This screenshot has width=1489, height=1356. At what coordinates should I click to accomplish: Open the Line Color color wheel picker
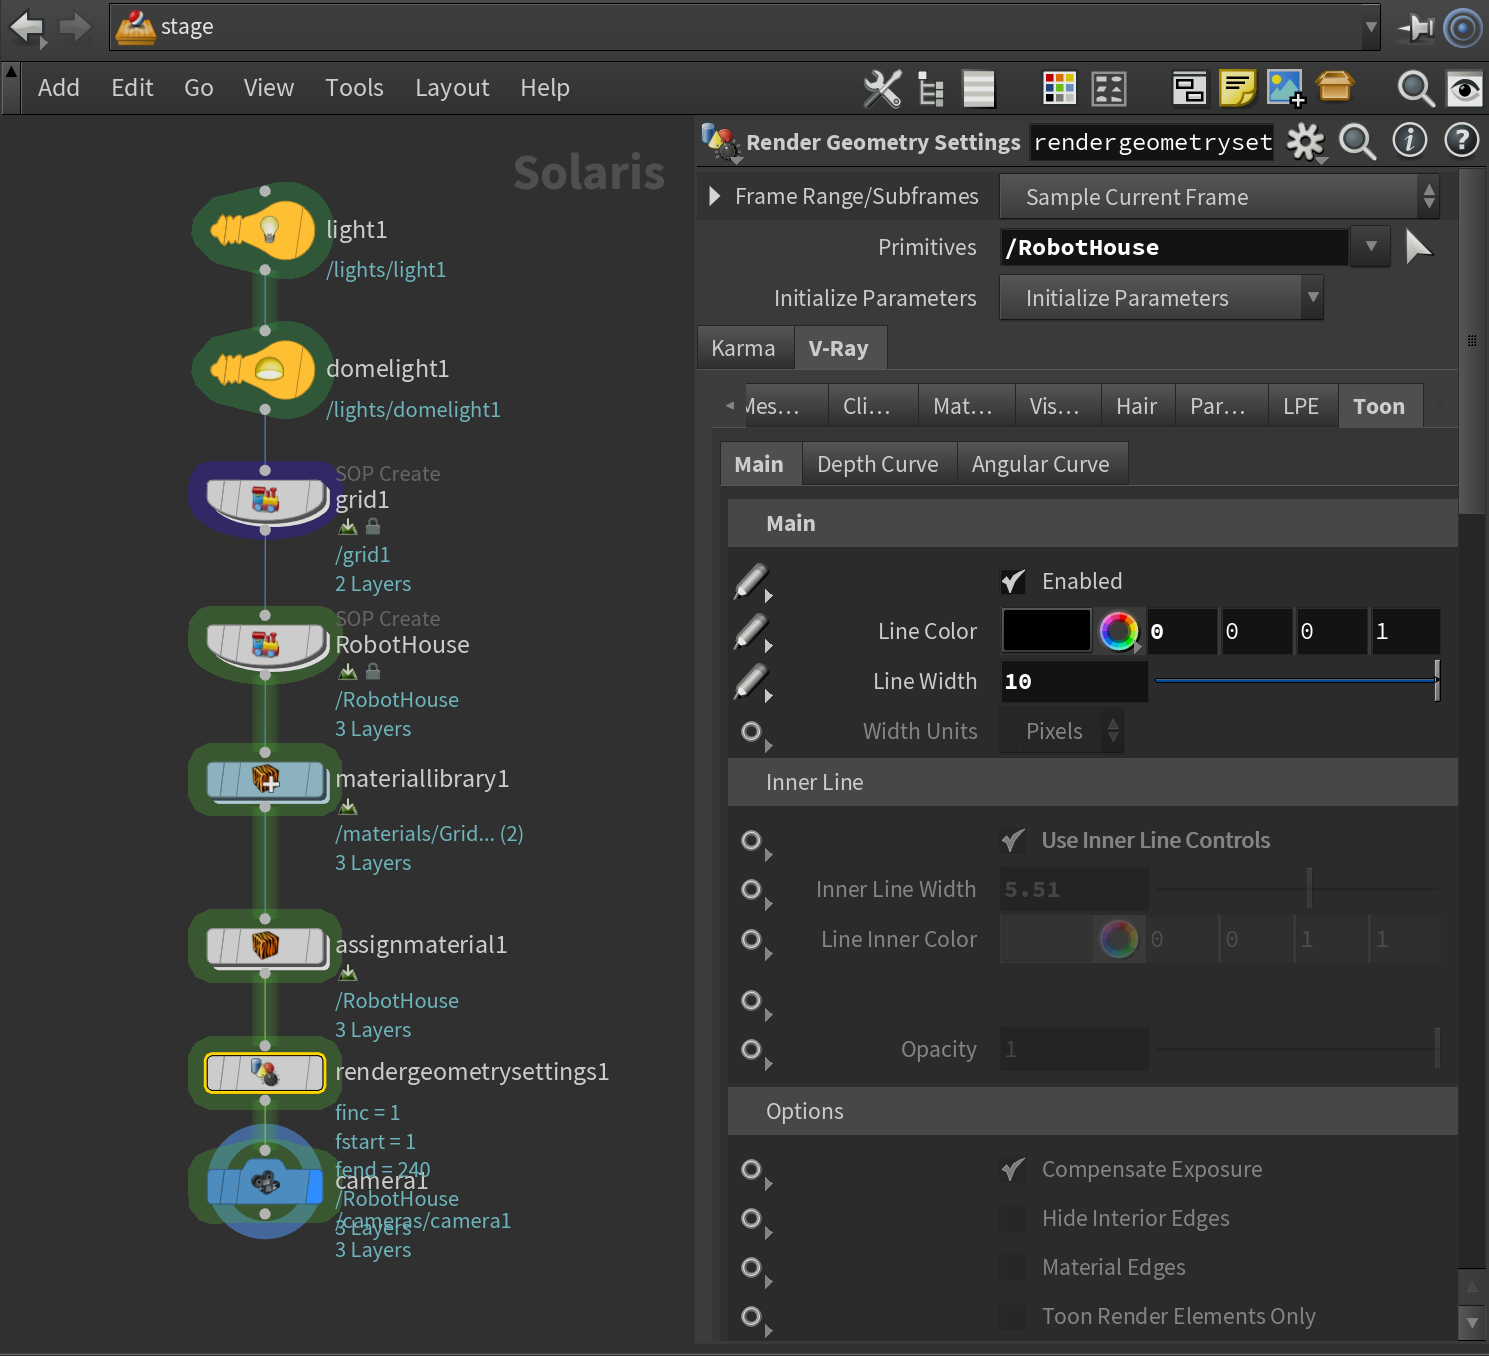[x=1119, y=631]
